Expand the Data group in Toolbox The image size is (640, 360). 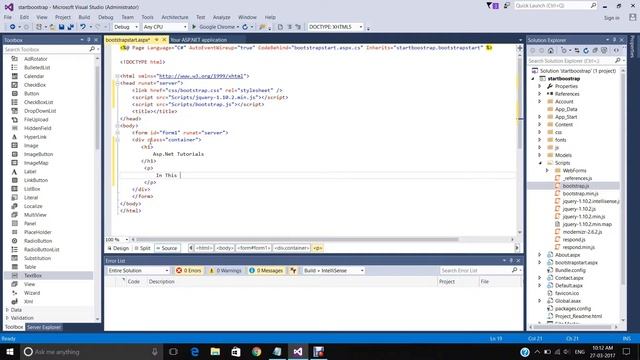(x=7, y=310)
